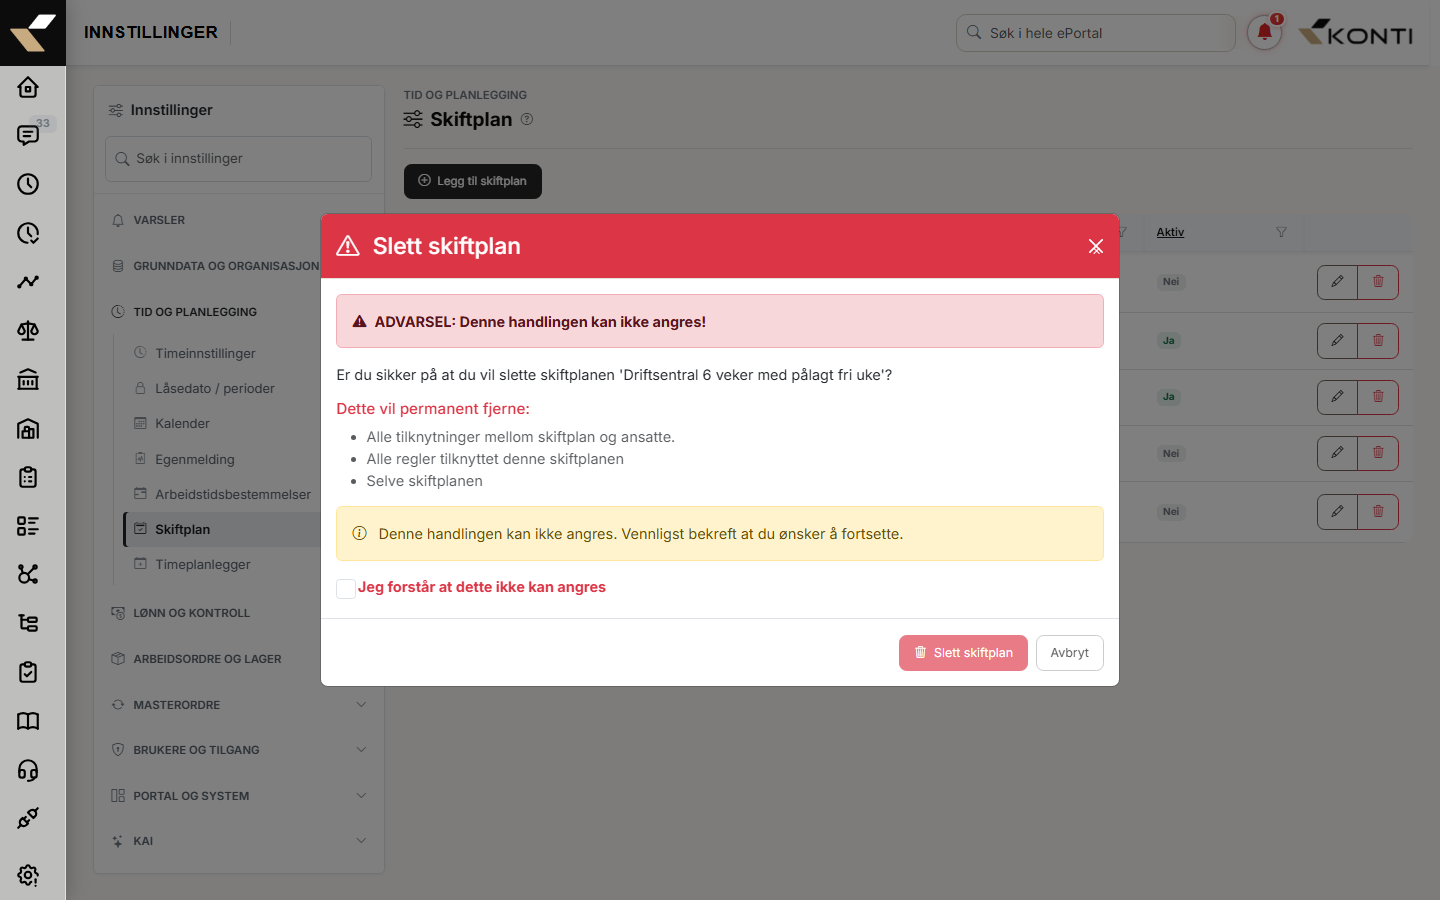
Task: Expand the PORTAL OG SYSTEM section
Action: click(239, 796)
